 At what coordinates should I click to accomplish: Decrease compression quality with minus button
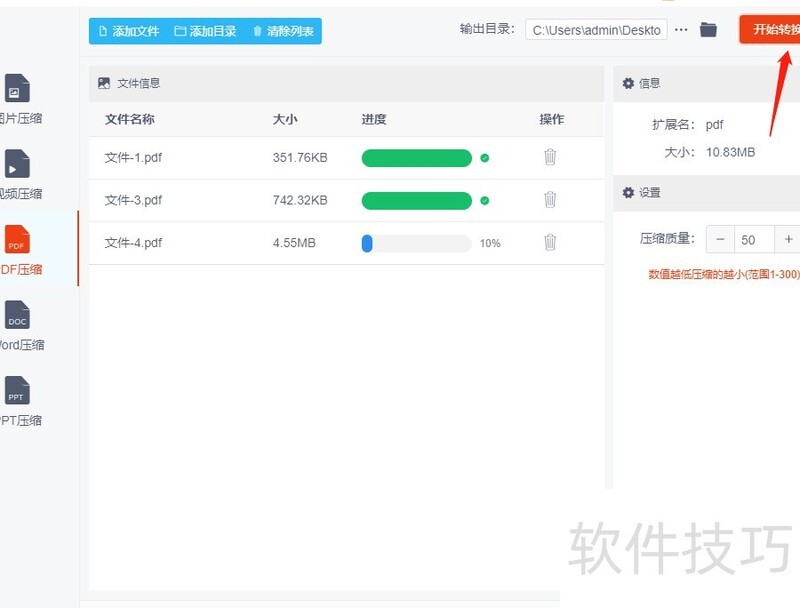pyautogui.click(x=721, y=239)
